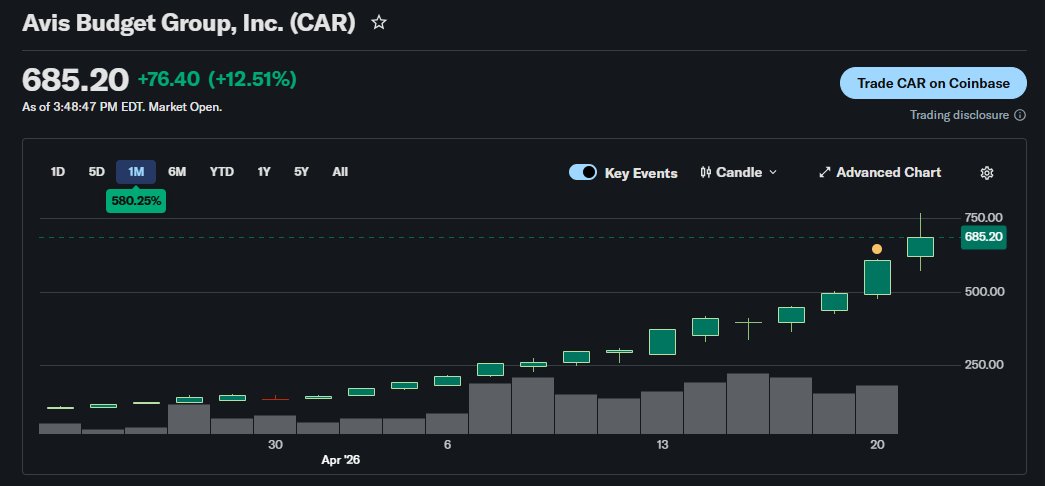Click the Avis Budget Group, Inc. (CAR) title

(189, 23)
